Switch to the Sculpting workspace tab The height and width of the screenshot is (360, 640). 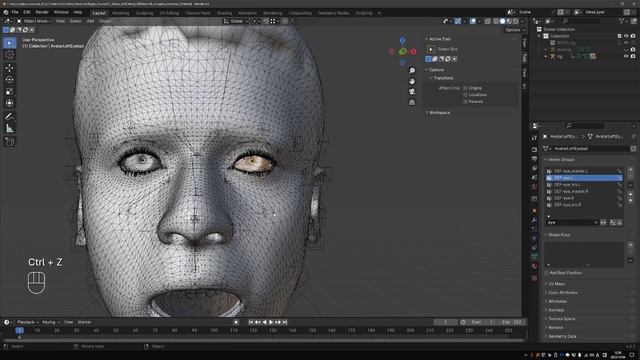[144, 13]
